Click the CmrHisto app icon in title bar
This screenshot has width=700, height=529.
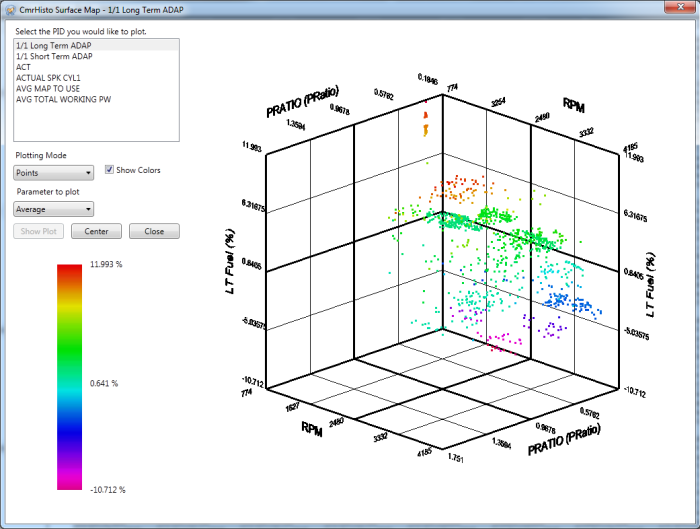(x=10, y=9)
